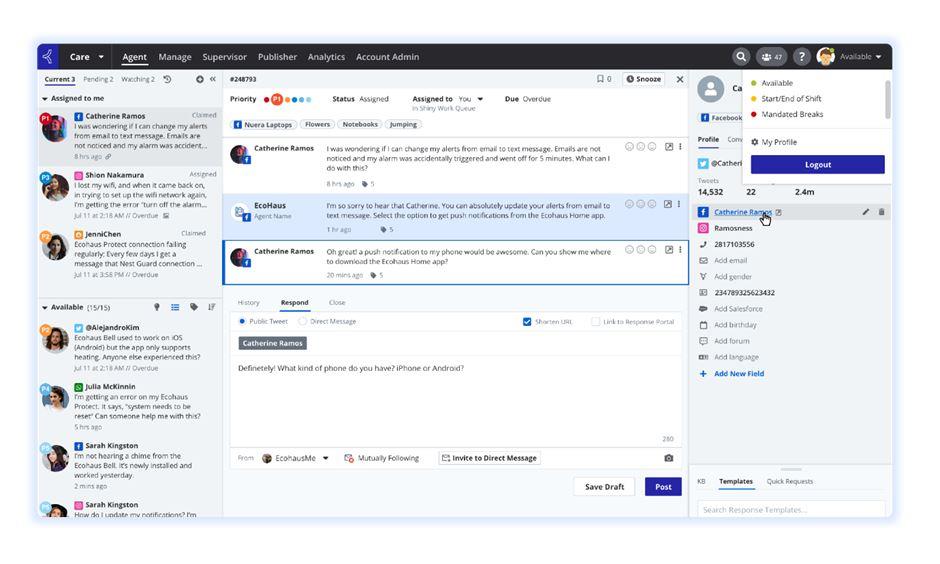Open the Care product dropdown
This screenshot has height=564, width=940.
[86, 57]
